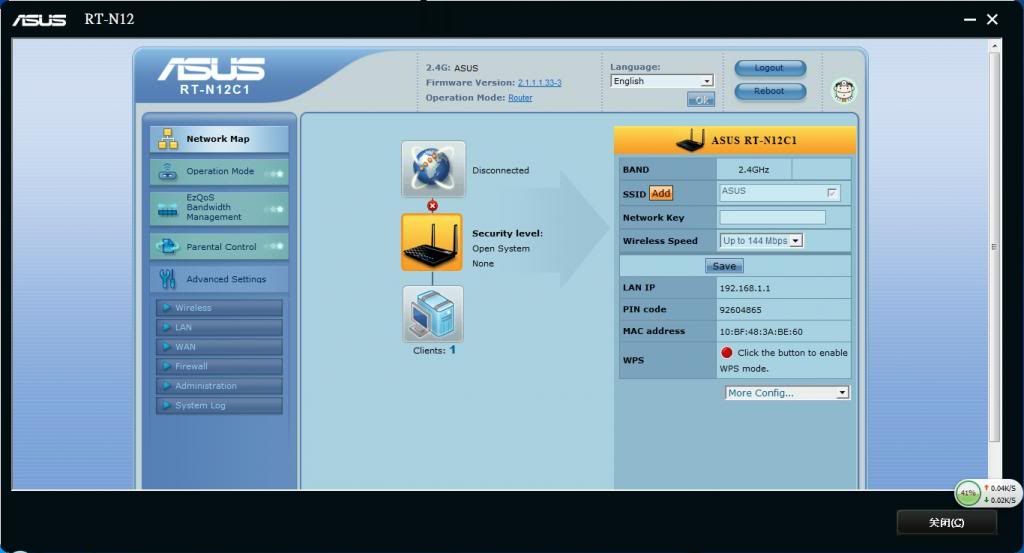Click the red WPS enable button
The width and height of the screenshot is (1024, 553).
[x=727, y=353]
